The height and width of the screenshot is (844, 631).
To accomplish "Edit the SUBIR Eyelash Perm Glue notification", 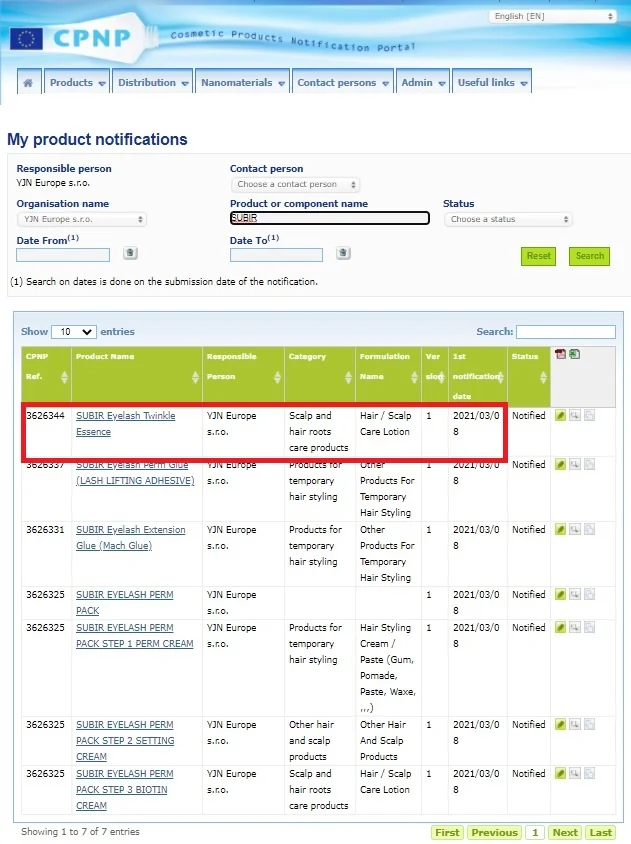I will click(560, 465).
